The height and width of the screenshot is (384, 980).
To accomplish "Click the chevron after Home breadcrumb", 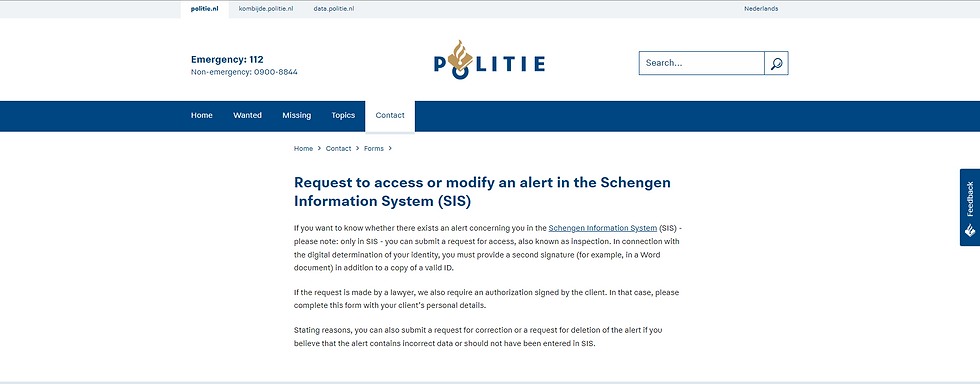I will (x=319, y=149).
